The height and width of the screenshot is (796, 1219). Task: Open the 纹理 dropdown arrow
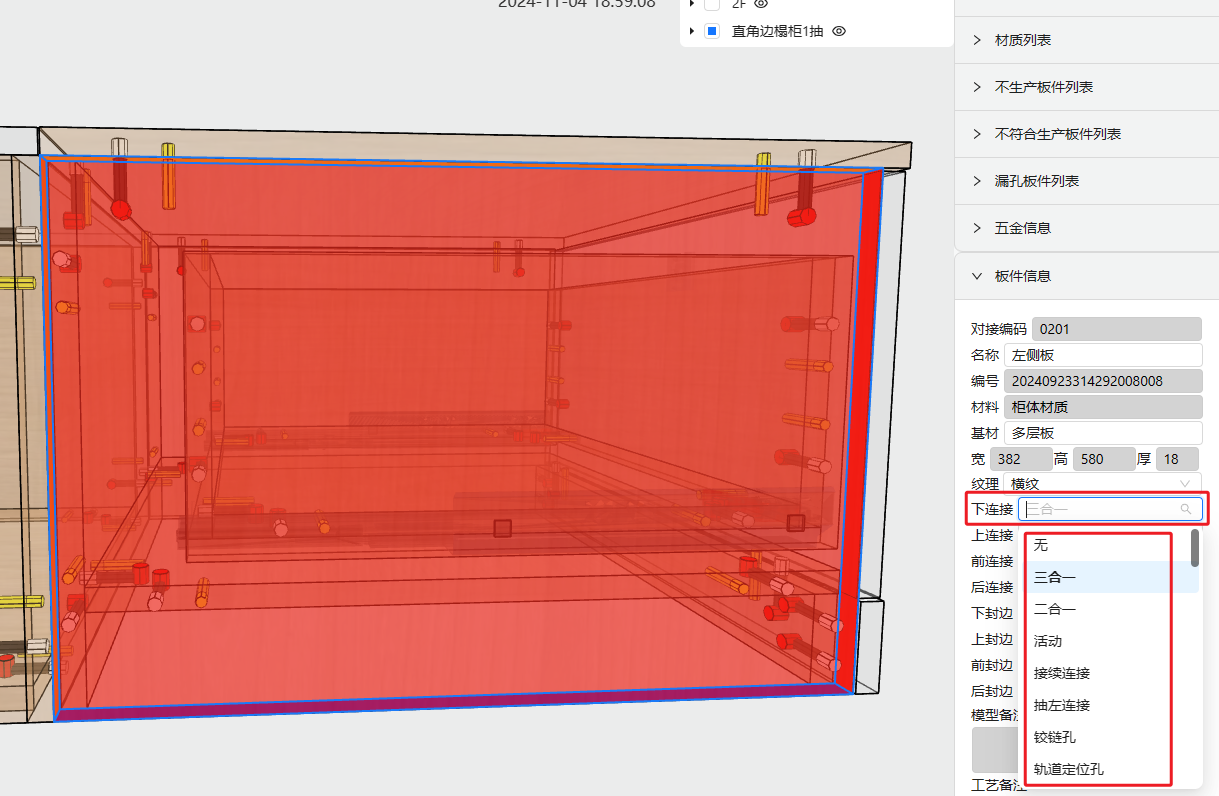1185,484
